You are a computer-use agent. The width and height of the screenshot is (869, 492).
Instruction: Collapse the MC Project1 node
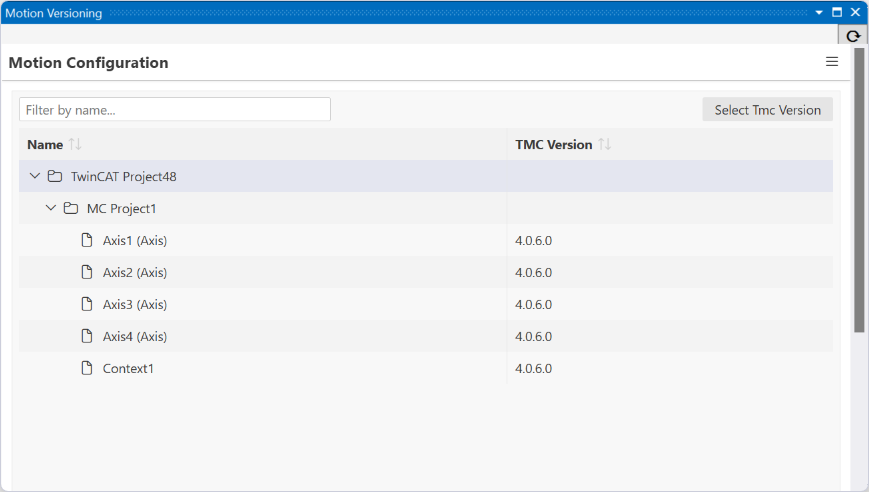51,208
